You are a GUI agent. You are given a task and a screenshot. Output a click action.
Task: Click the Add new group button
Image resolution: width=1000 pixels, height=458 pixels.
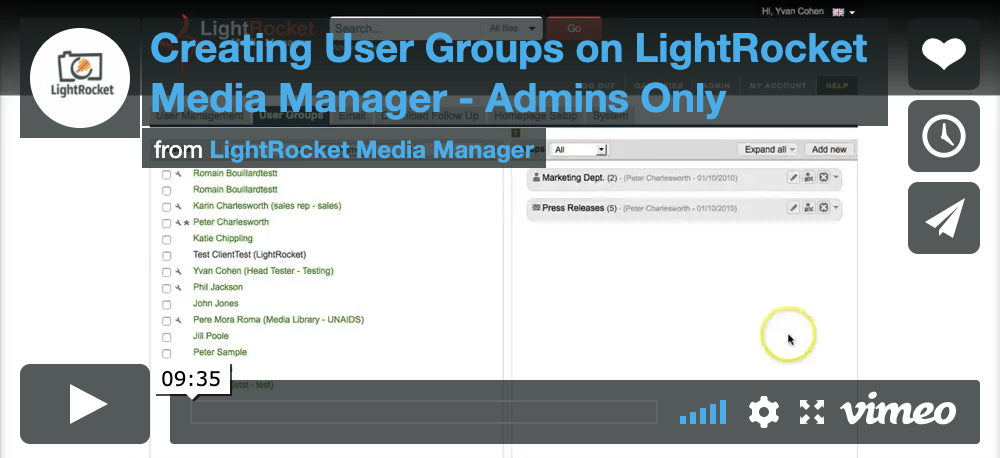click(x=829, y=149)
